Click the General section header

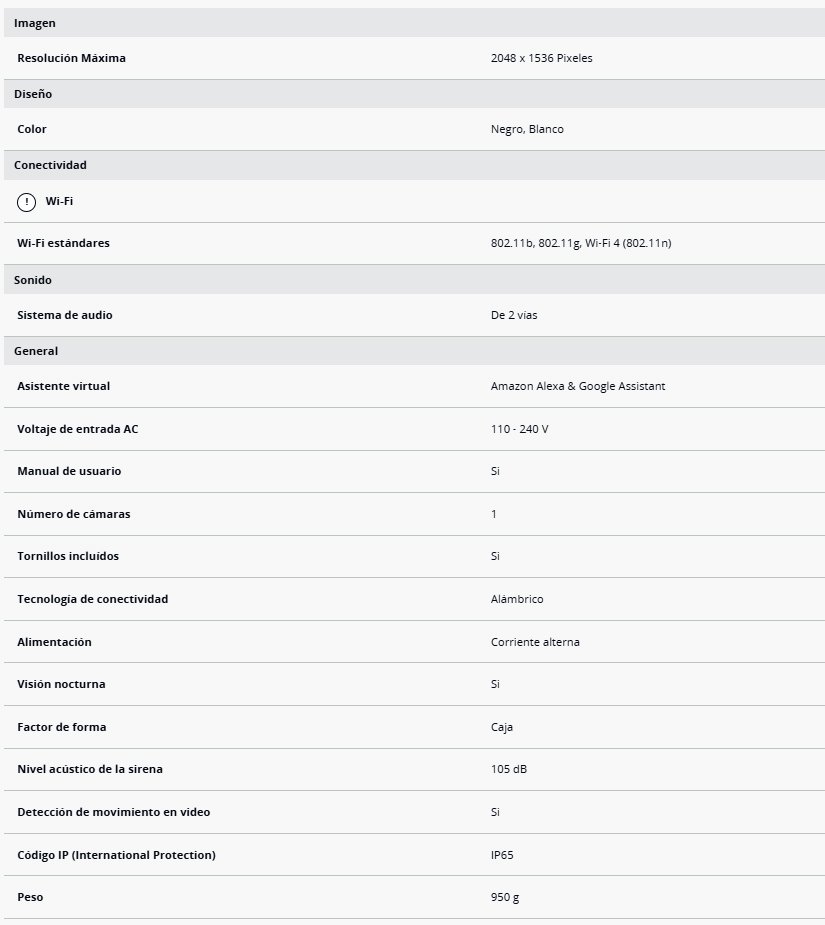point(36,351)
